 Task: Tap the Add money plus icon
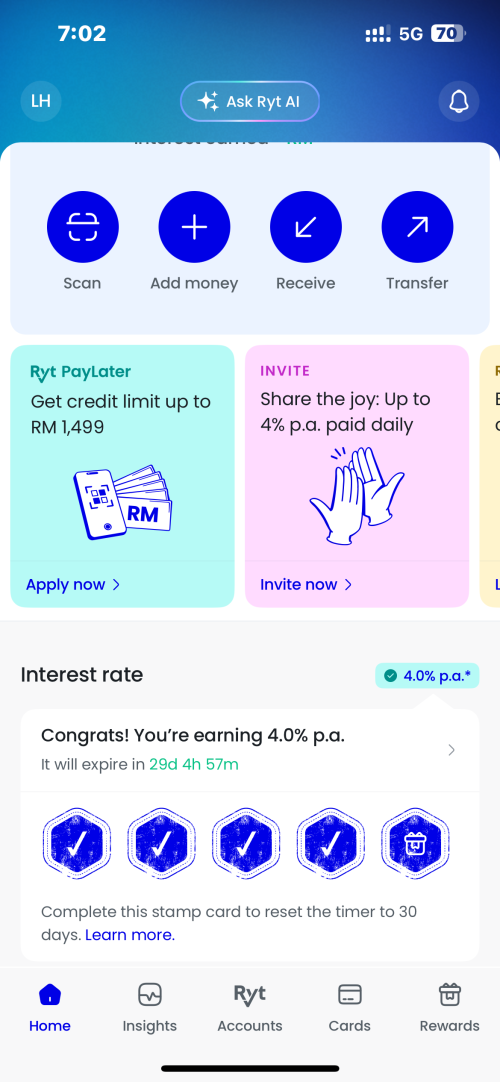coord(194,227)
